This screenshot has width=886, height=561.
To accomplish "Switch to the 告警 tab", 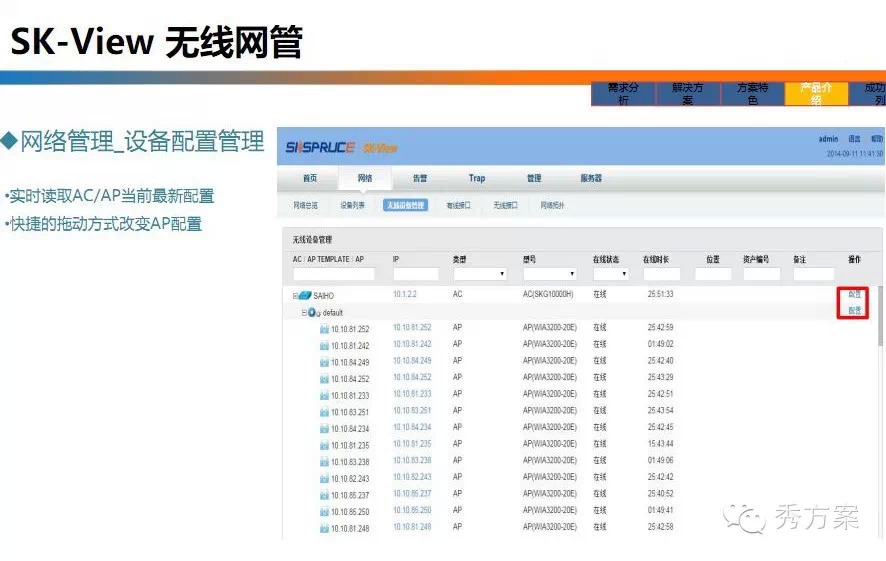I will tap(420, 179).
